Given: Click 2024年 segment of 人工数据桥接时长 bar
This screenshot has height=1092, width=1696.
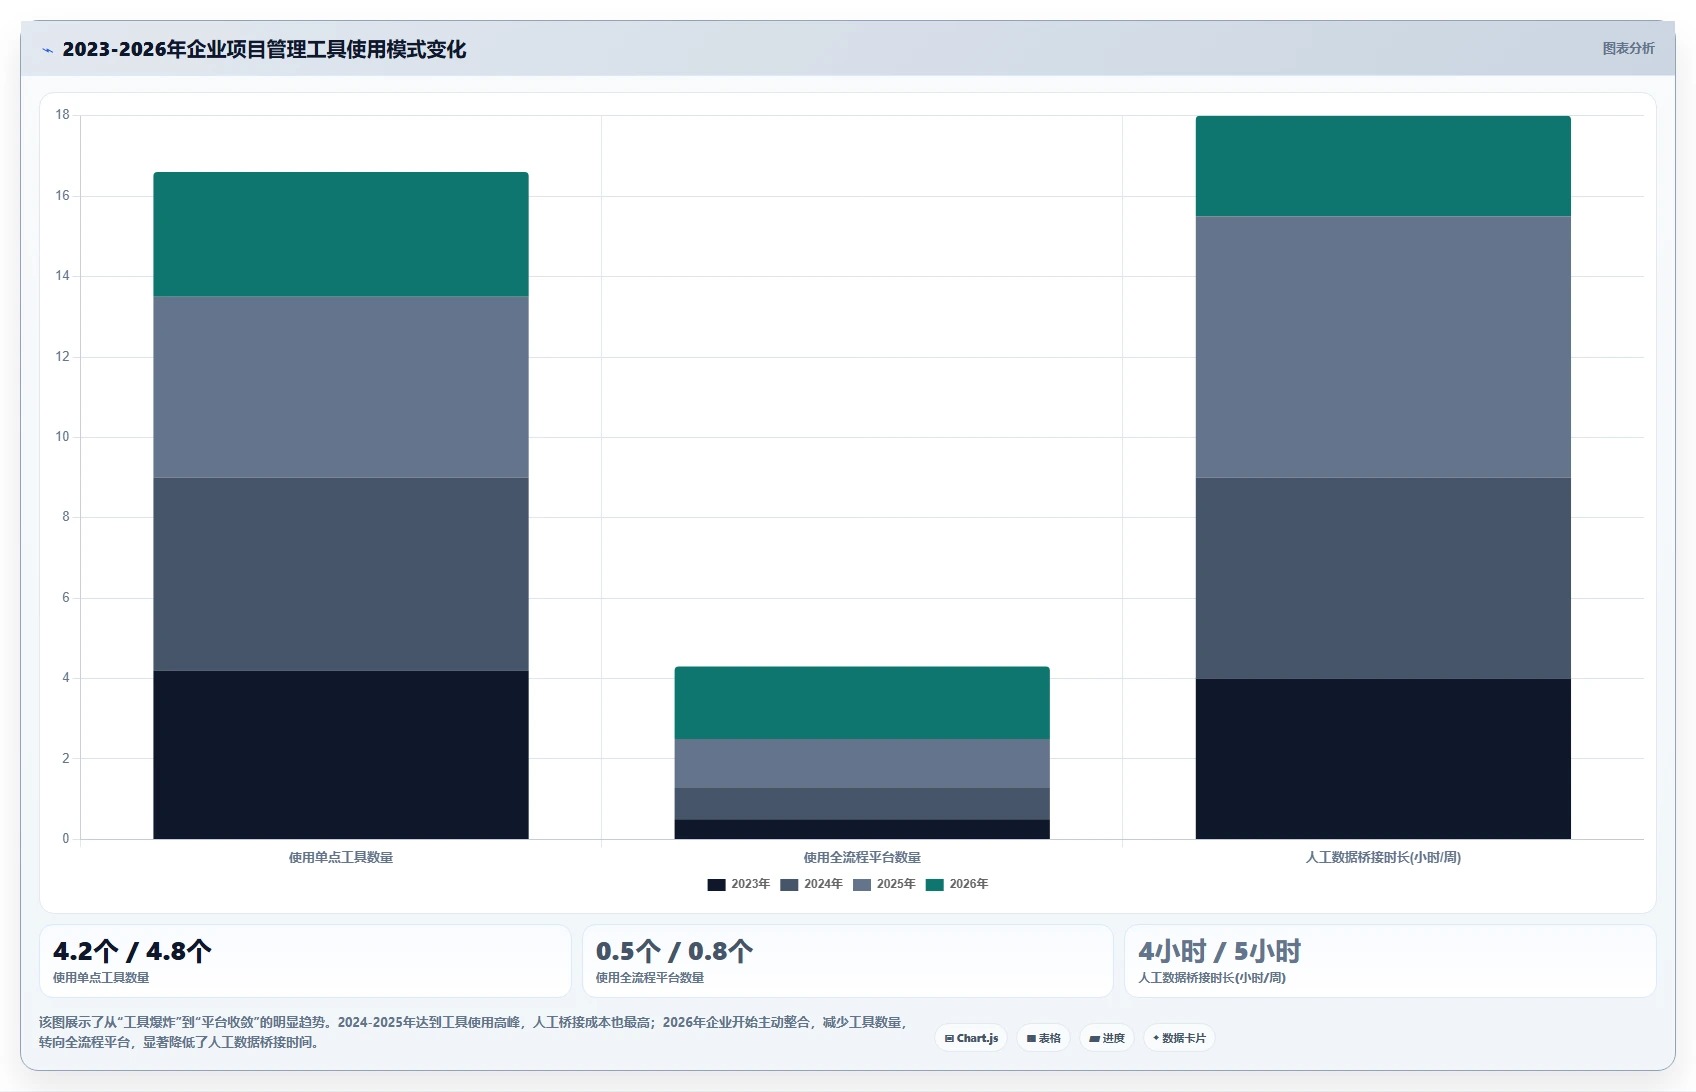Looking at the screenshot, I should pos(1383,579).
